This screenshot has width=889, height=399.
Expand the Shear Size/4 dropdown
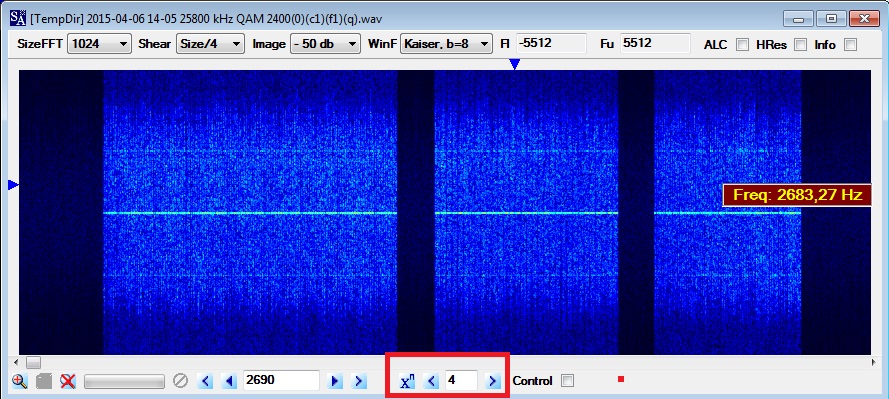click(210, 44)
